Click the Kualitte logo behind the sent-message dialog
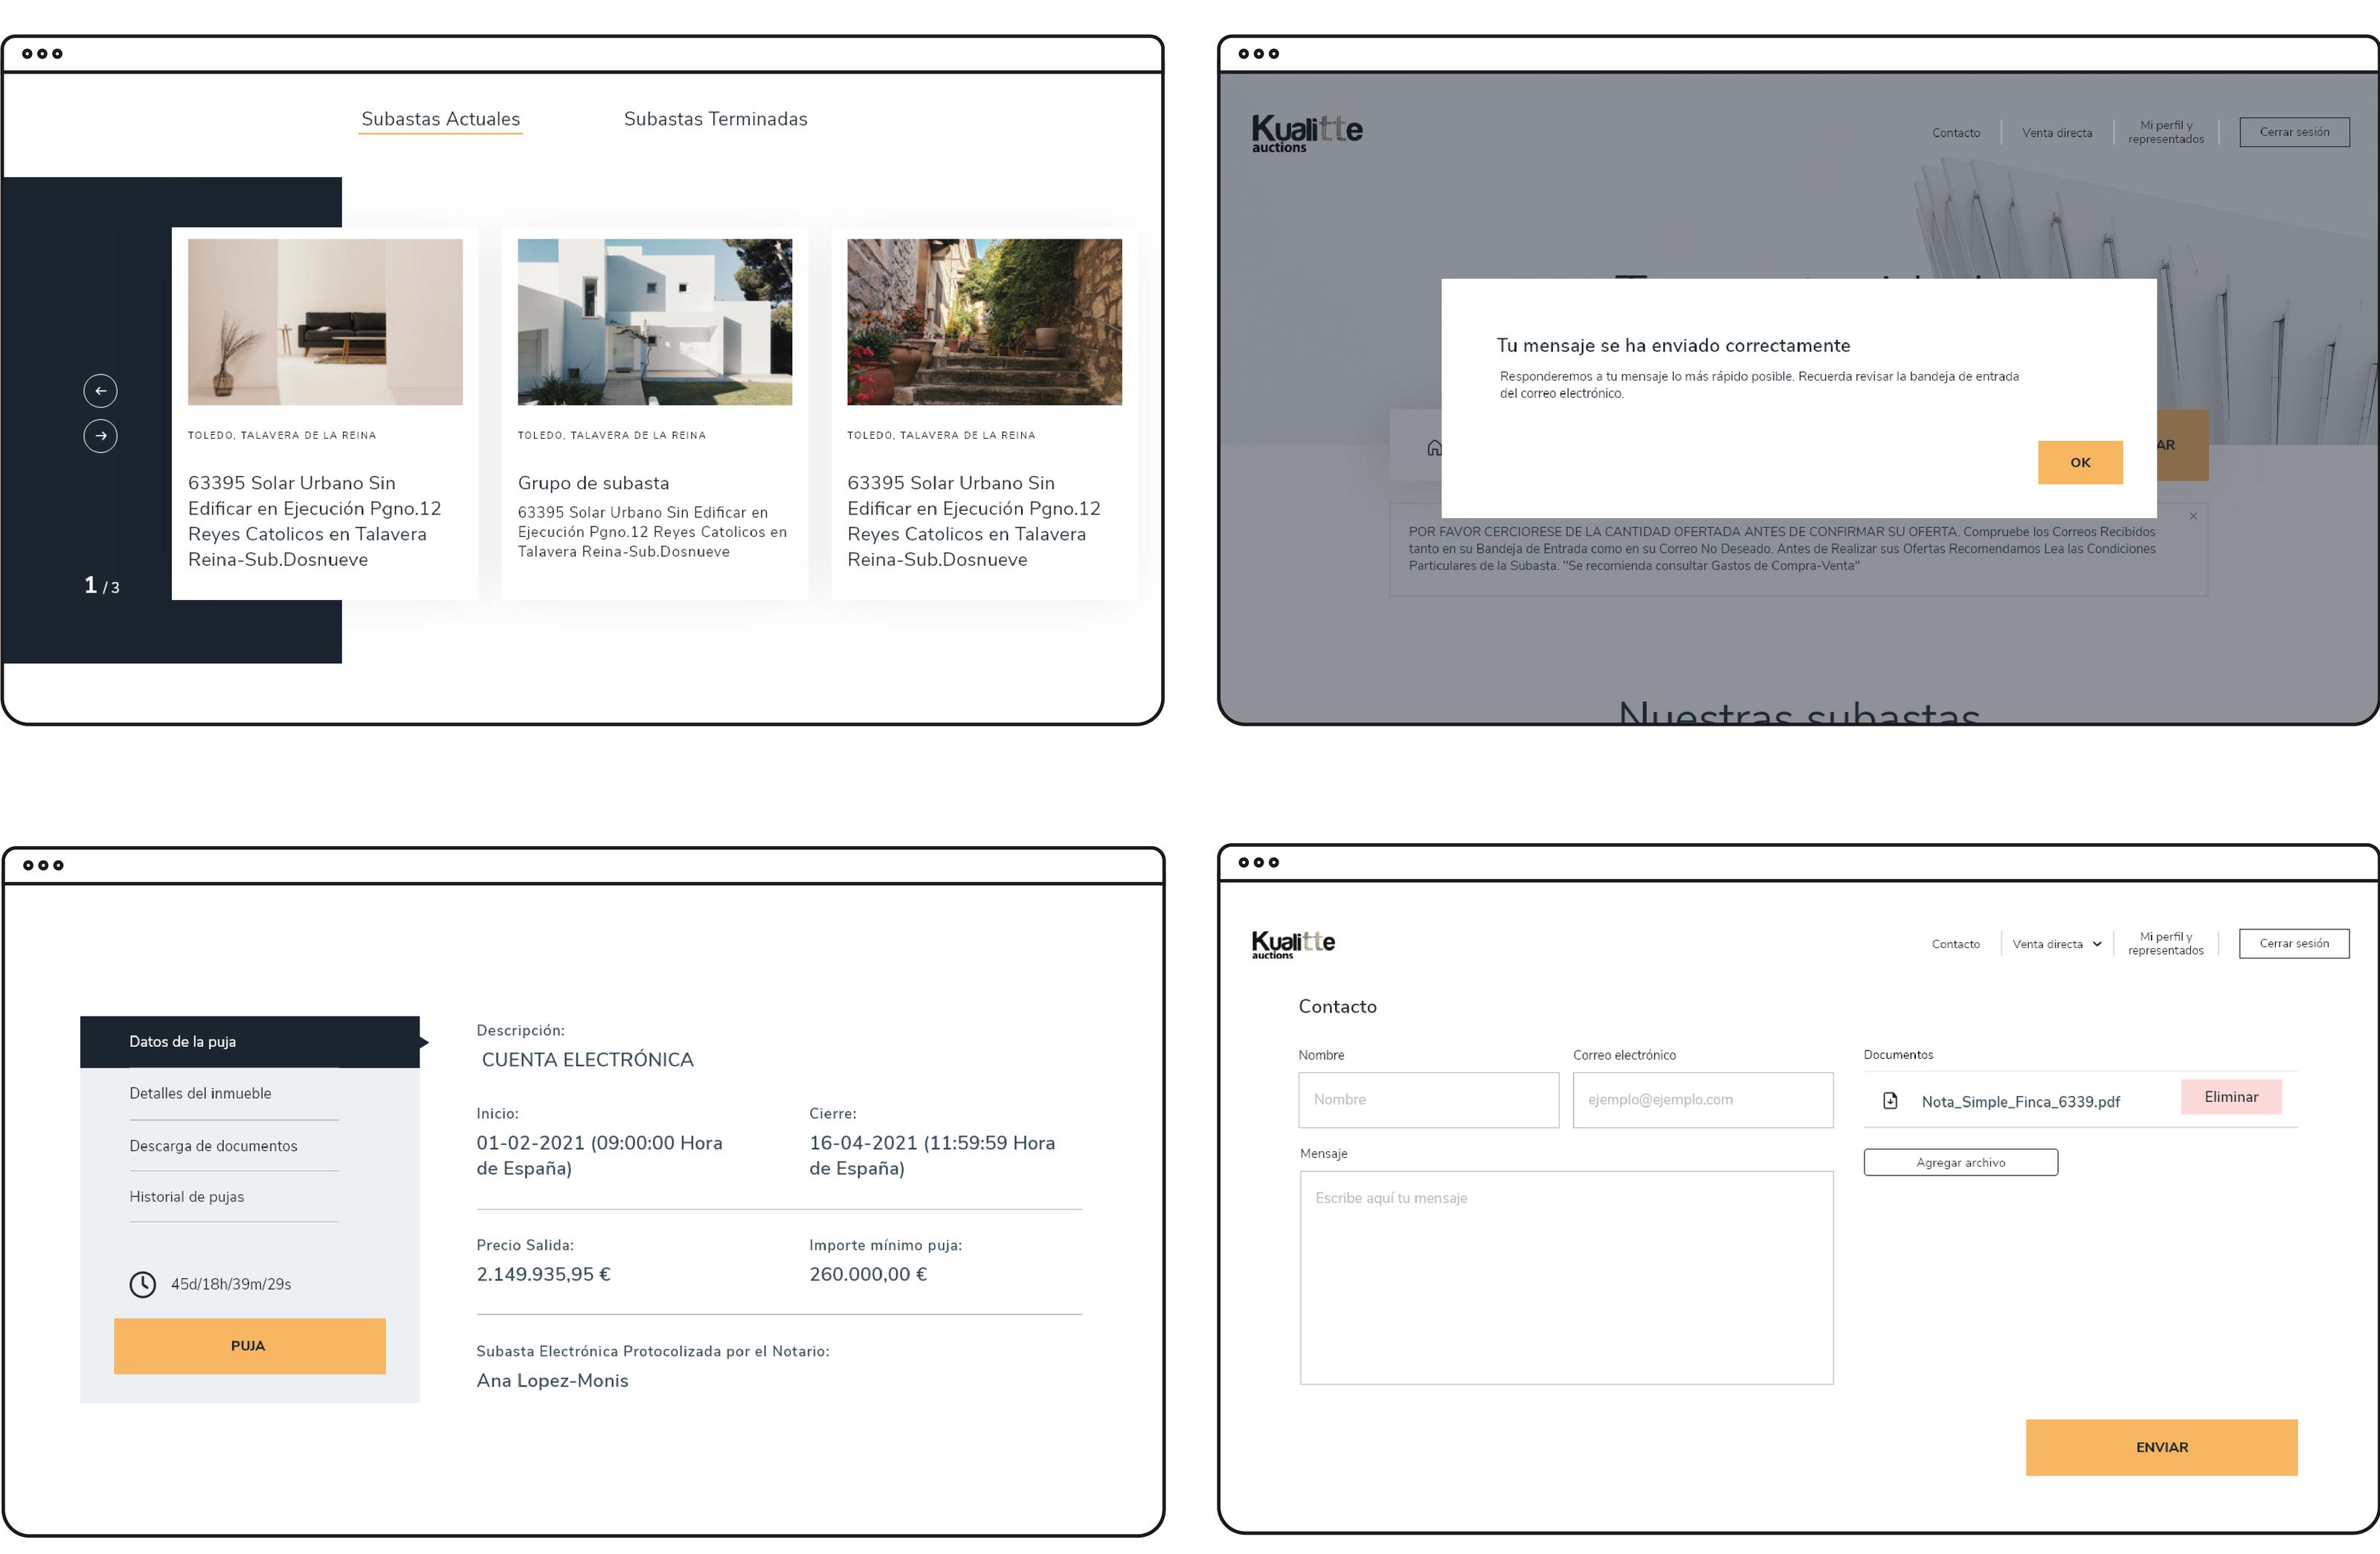 (1307, 133)
